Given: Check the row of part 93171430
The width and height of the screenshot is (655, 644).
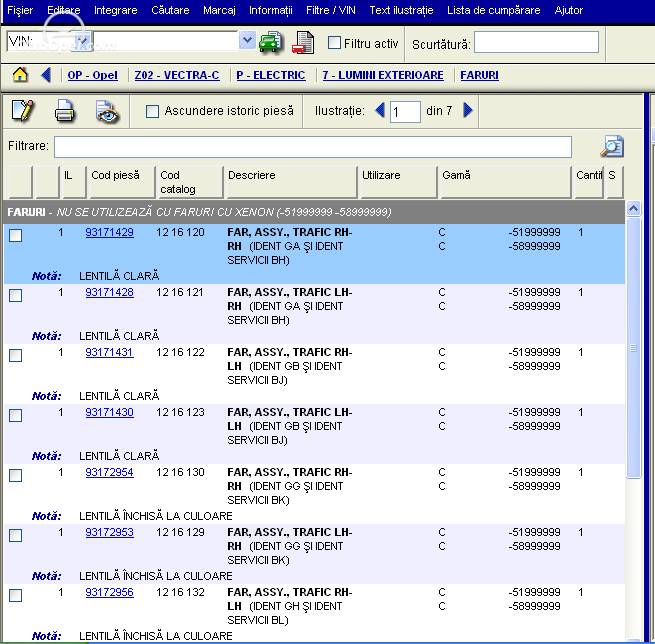Looking at the screenshot, I should (x=15, y=416).
